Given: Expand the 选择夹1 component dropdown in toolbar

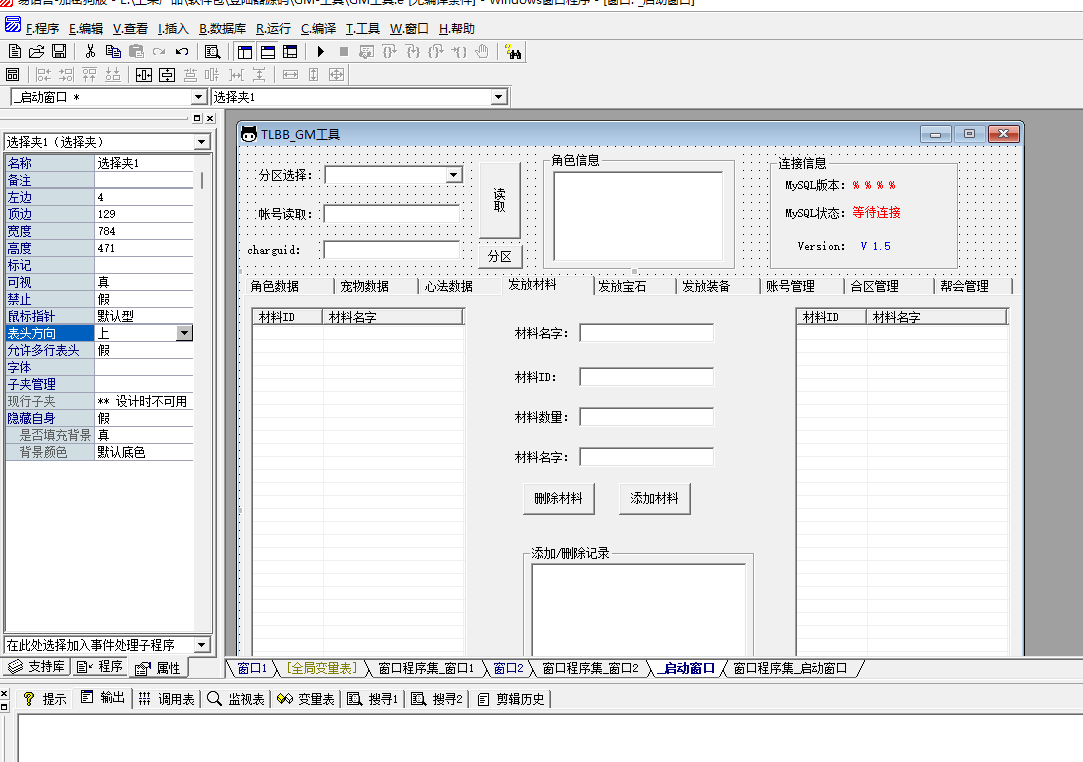Looking at the screenshot, I should [498, 97].
